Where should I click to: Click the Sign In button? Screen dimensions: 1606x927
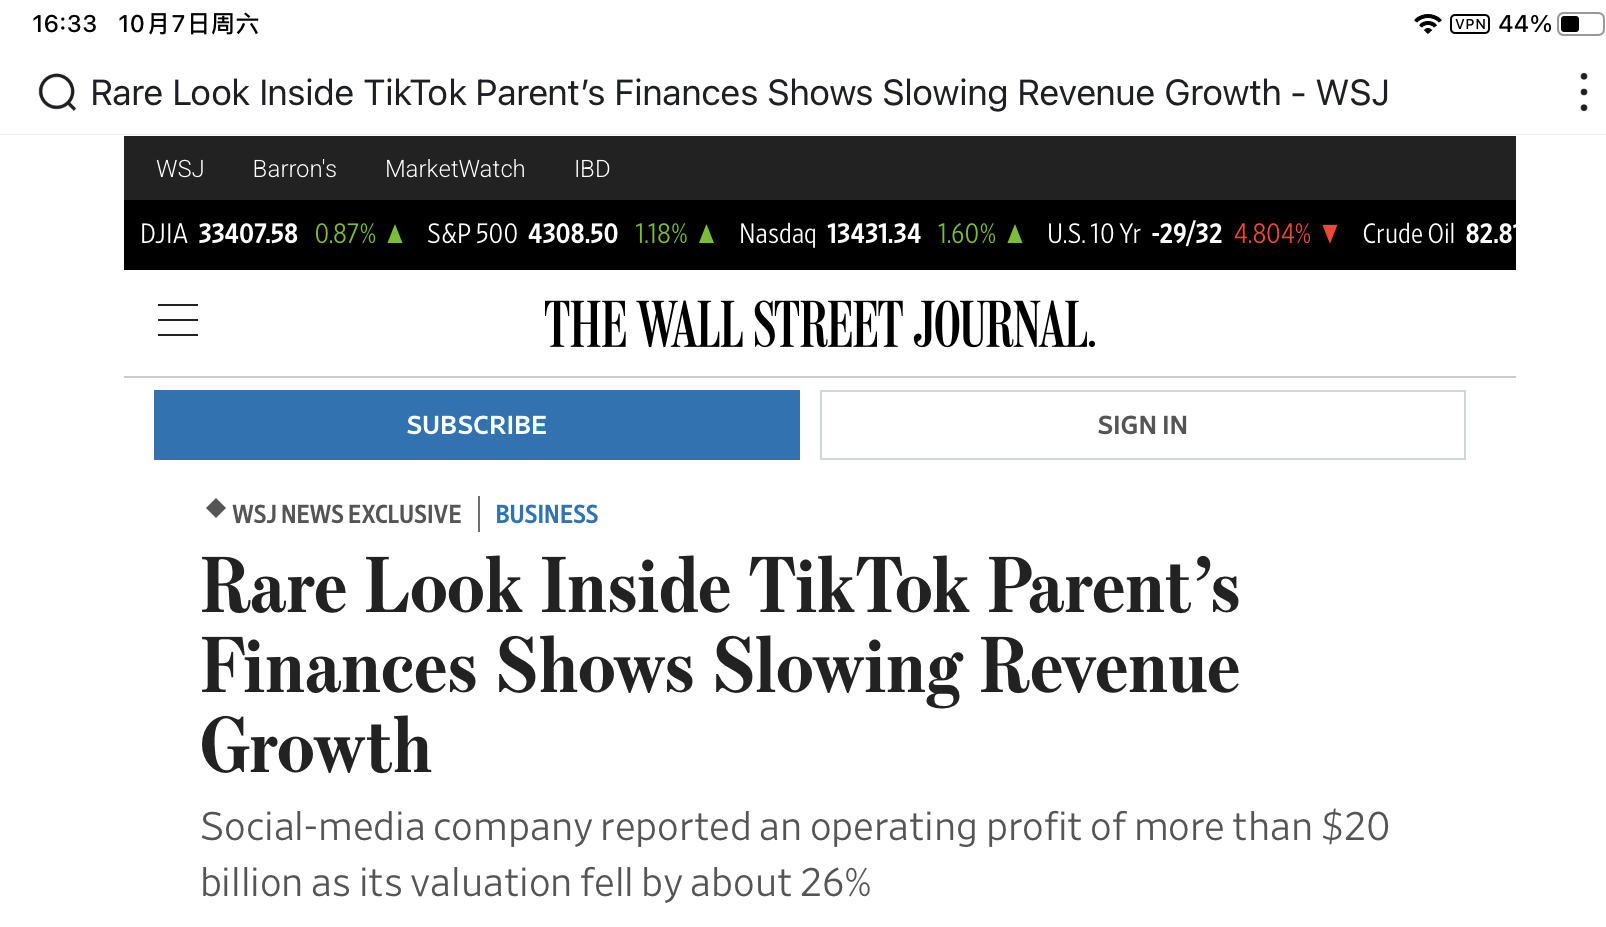tap(1142, 425)
